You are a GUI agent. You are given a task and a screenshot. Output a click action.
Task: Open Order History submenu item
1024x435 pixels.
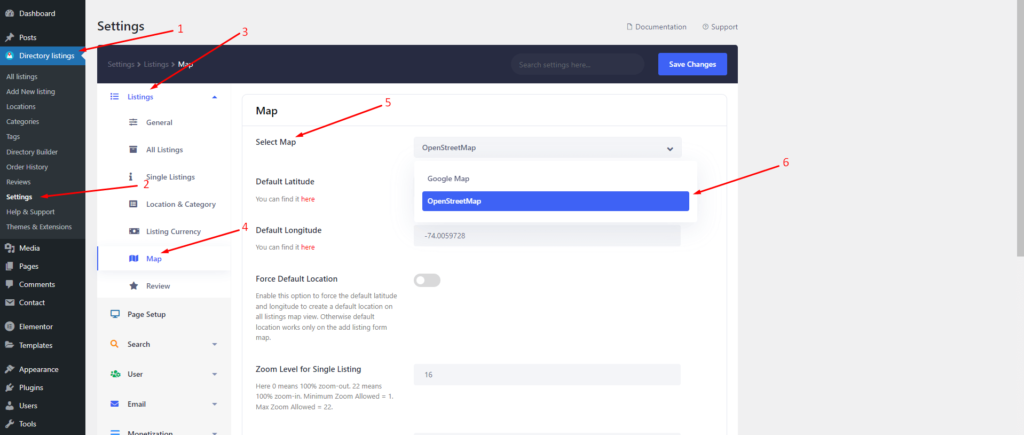[x=27, y=167]
